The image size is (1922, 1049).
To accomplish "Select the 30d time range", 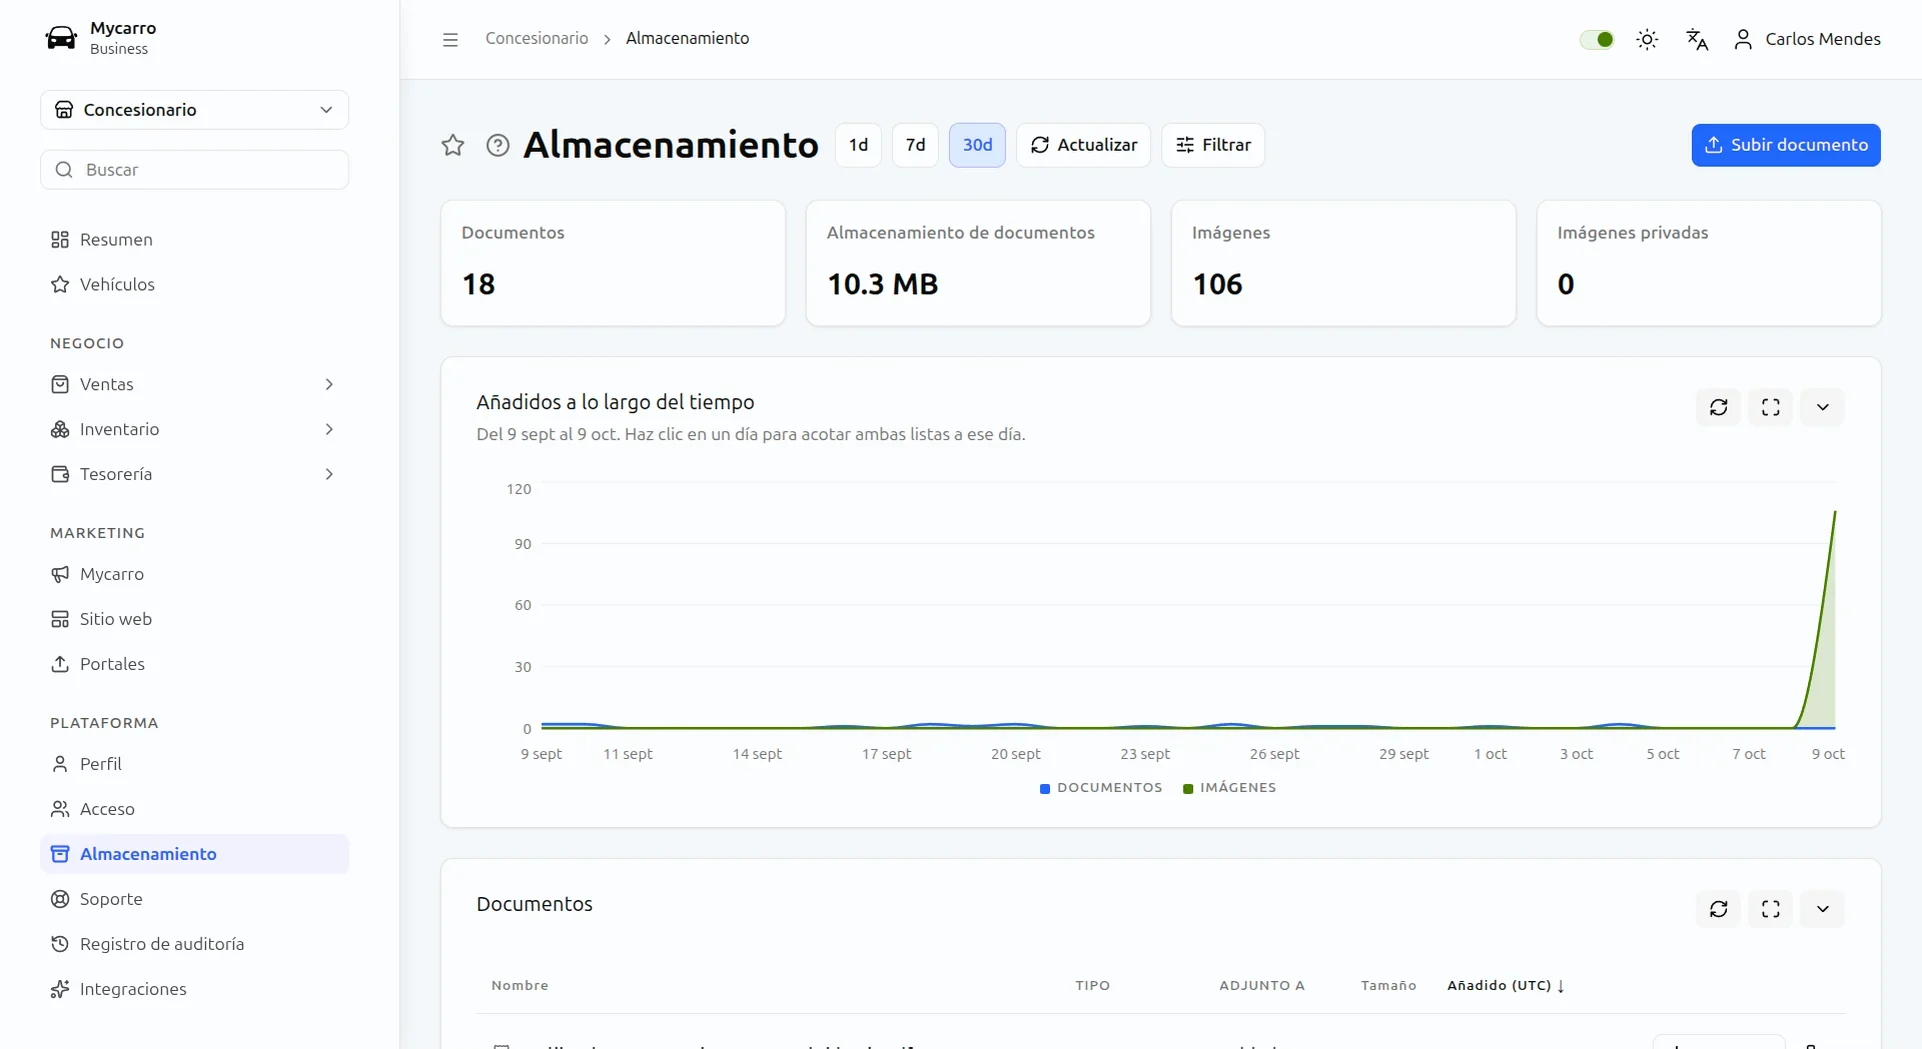I will (977, 145).
